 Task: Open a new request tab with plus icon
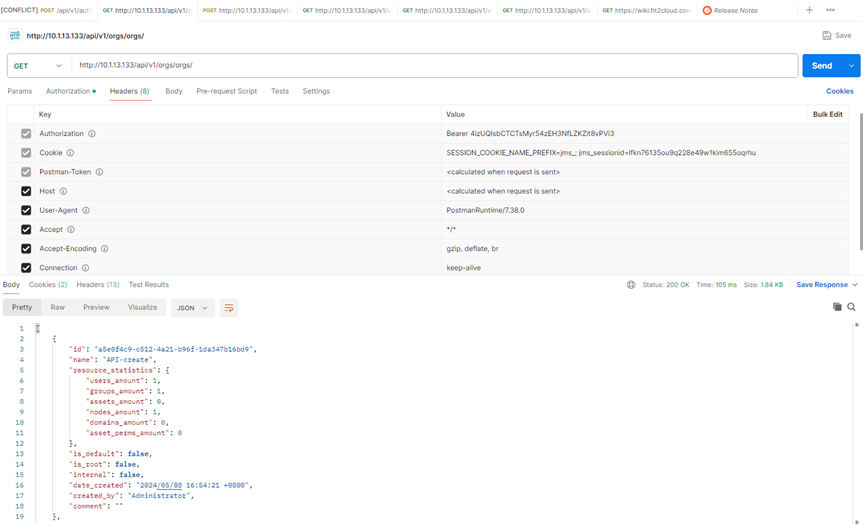coord(809,10)
